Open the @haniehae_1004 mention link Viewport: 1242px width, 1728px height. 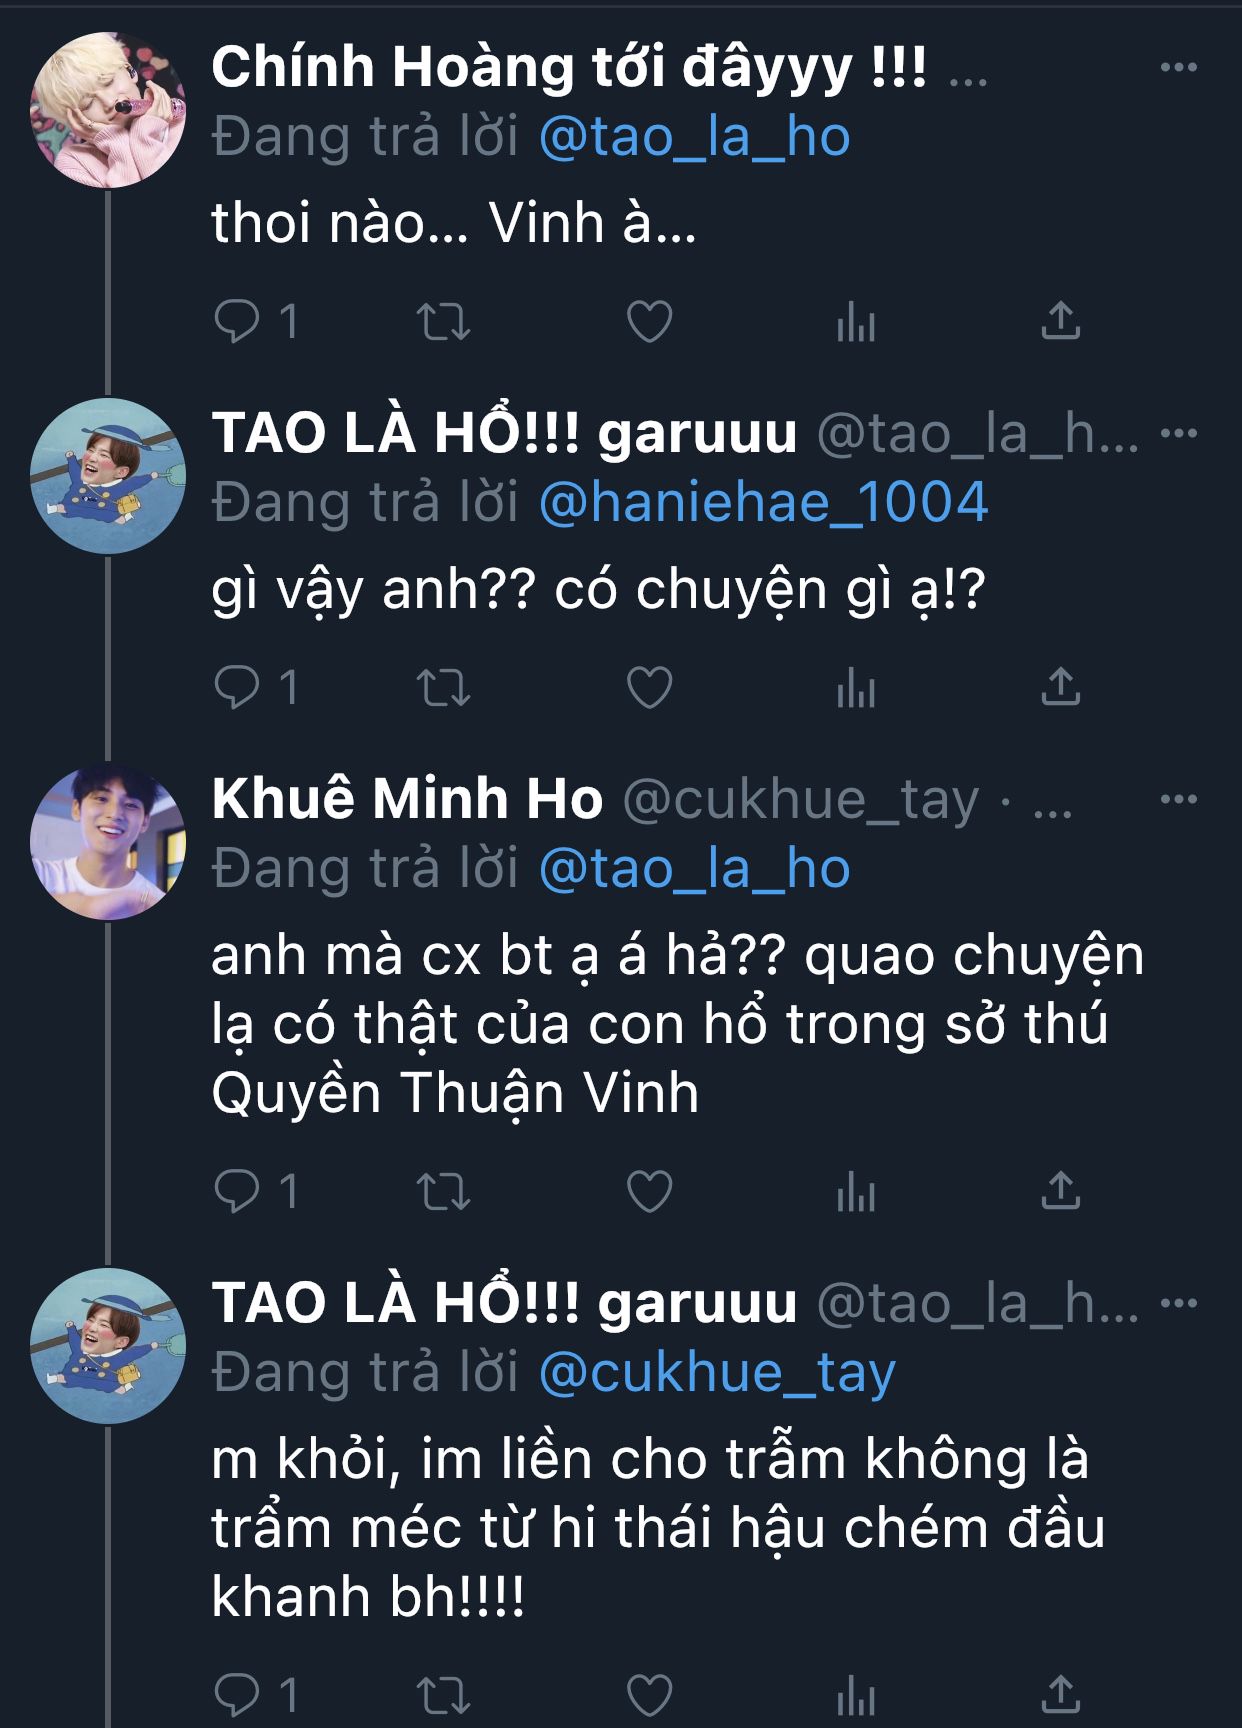tap(763, 502)
